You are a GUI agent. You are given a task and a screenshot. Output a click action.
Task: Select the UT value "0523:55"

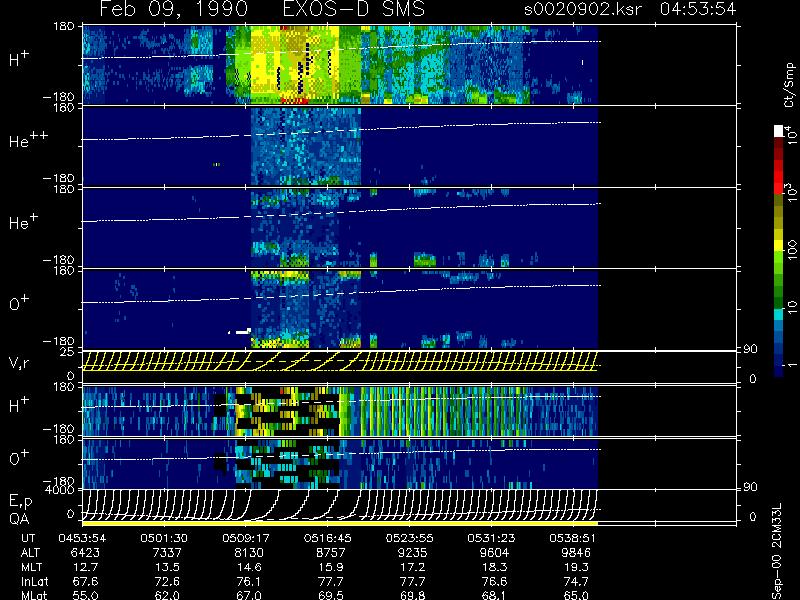click(409, 538)
